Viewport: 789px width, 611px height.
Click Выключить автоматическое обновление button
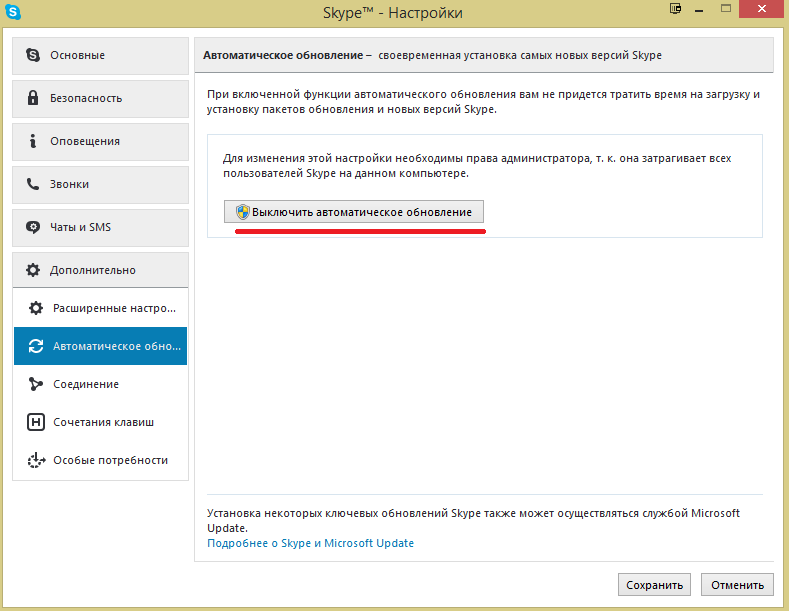(x=354, y=212)
